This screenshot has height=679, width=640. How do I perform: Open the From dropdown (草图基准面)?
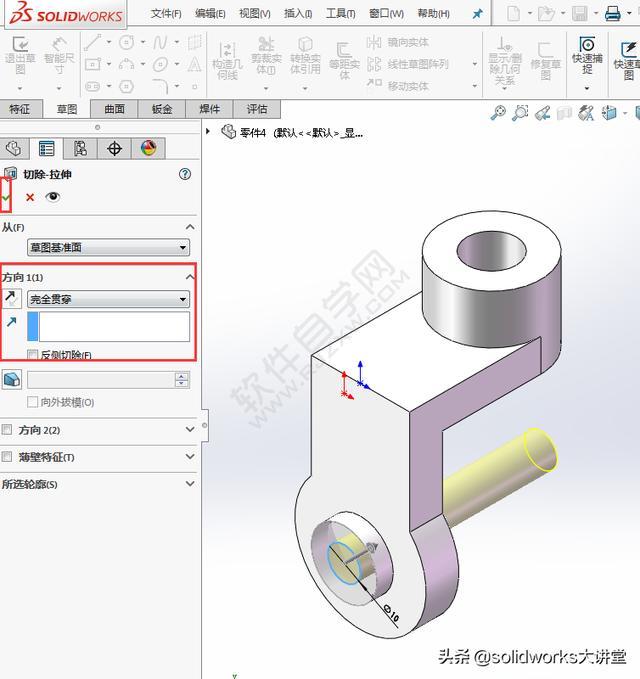(x=108, y=247)
